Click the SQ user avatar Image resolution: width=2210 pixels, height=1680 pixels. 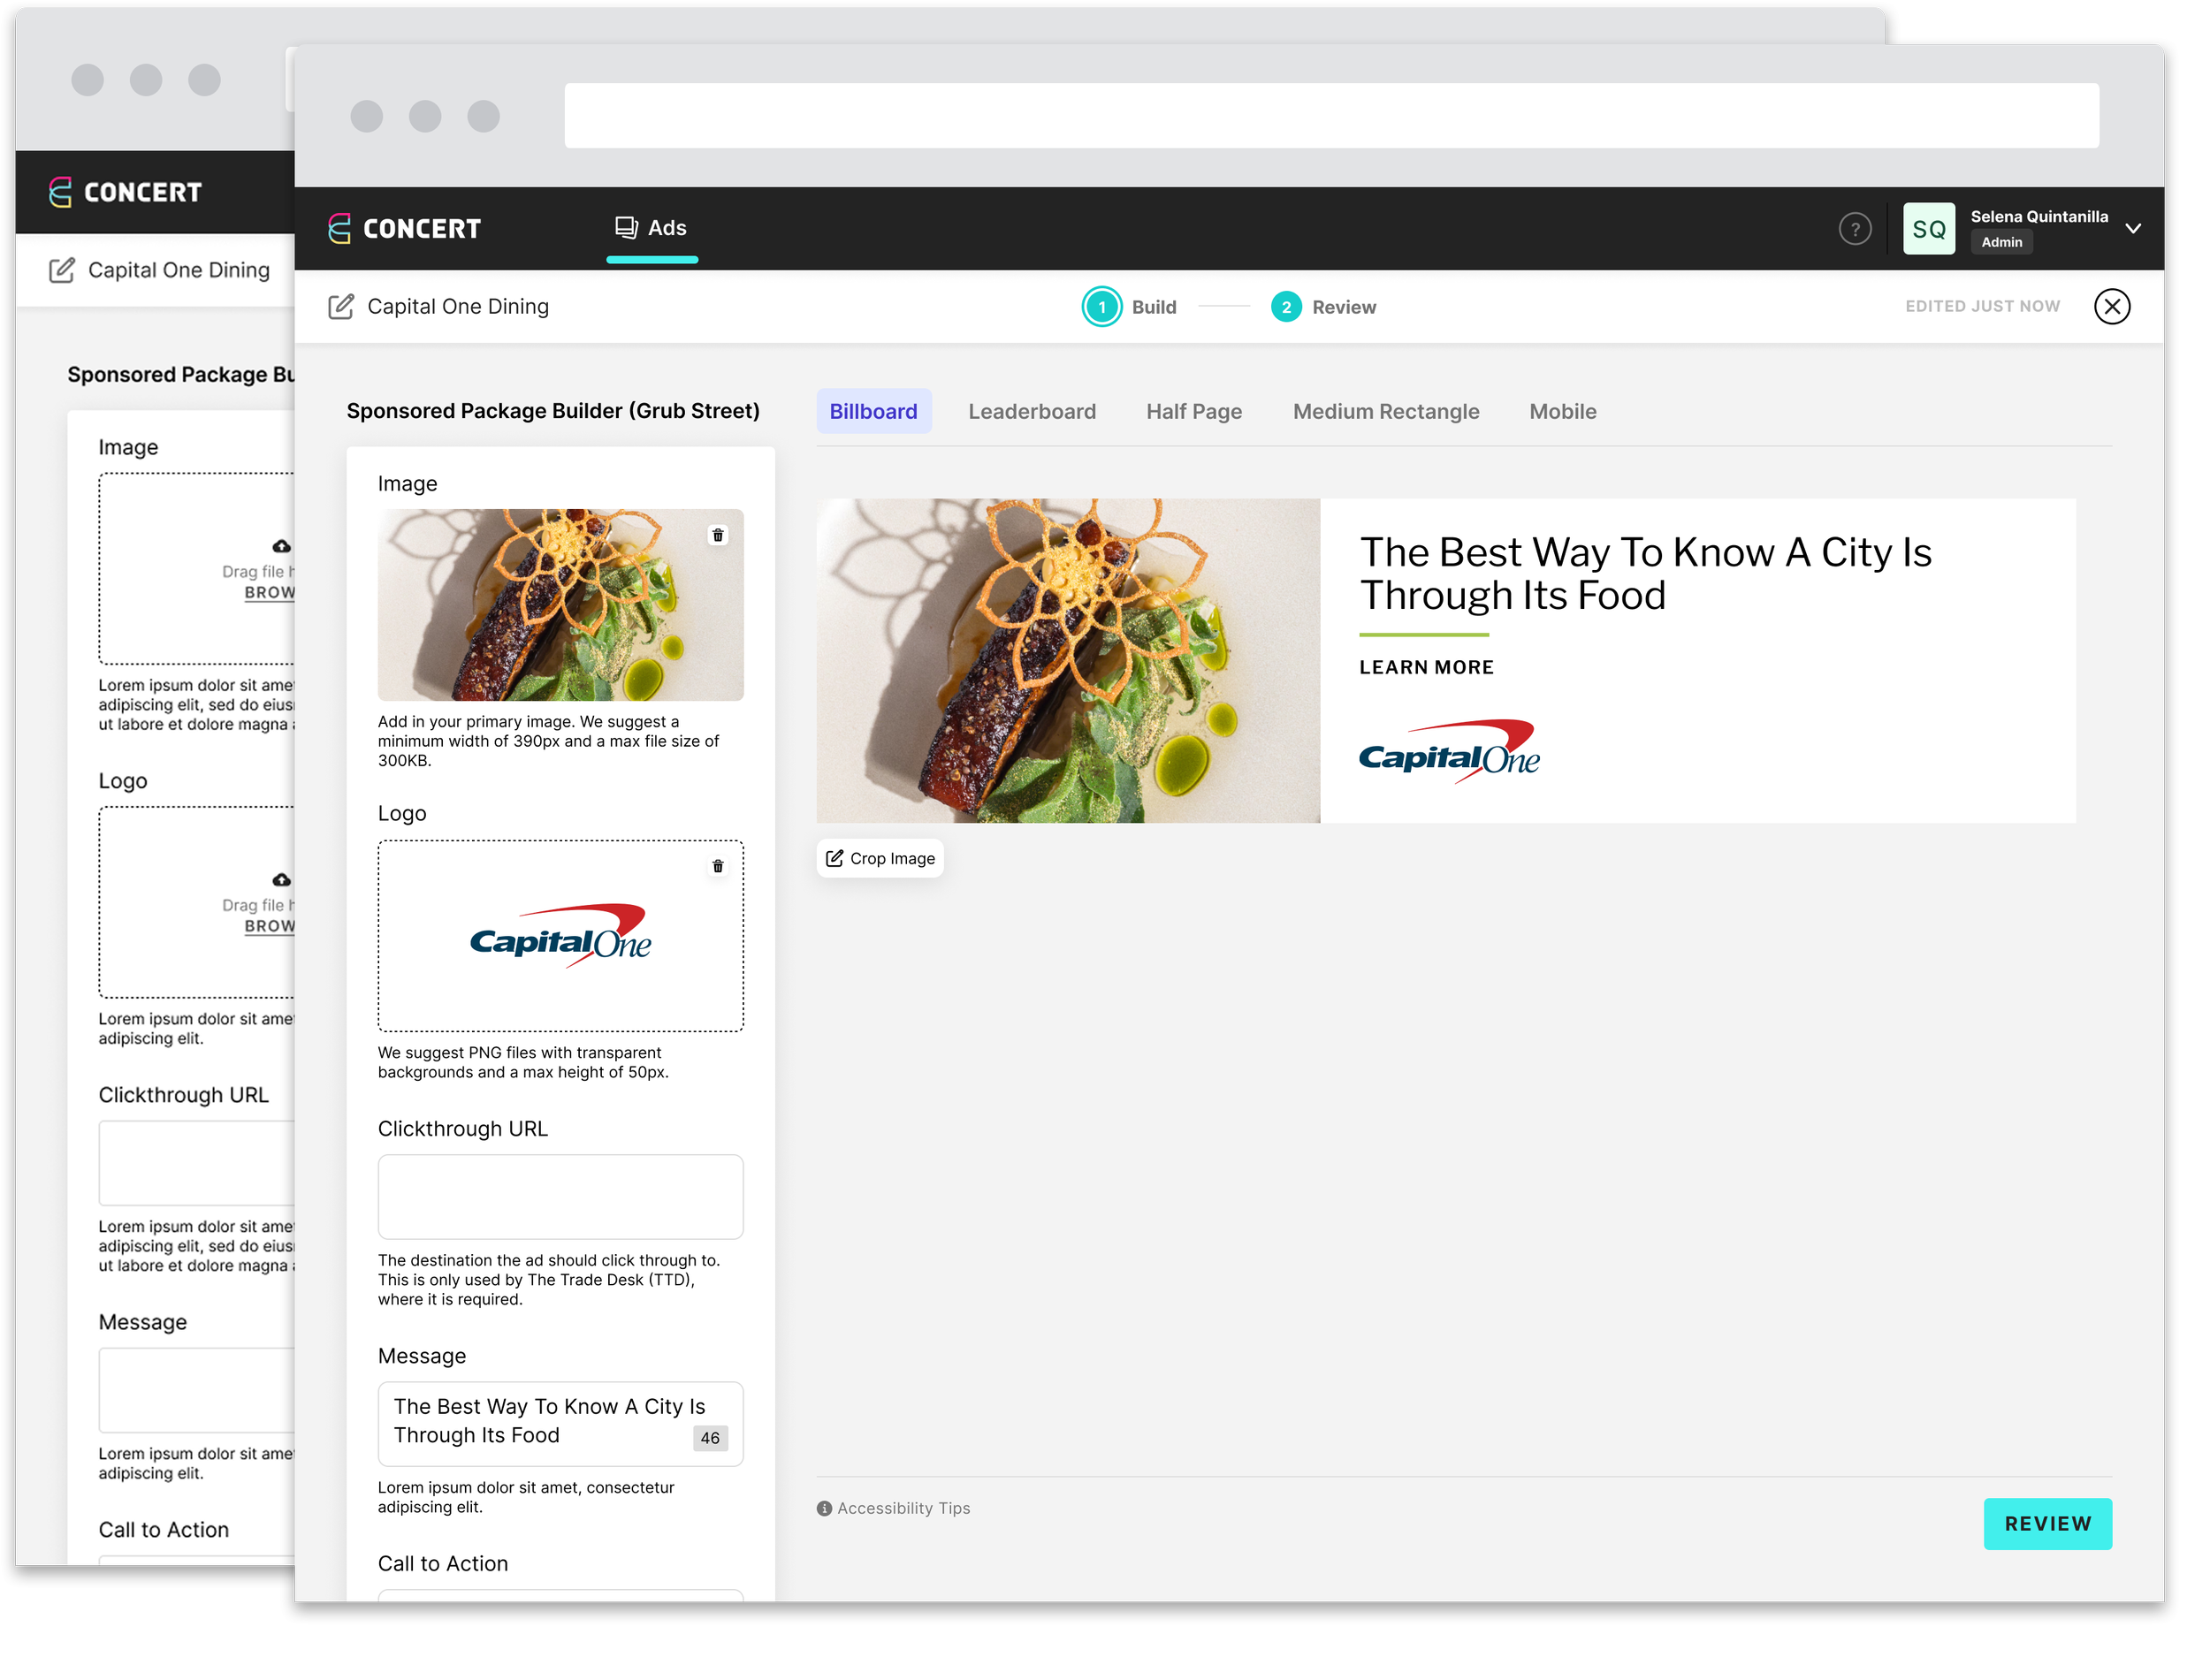click(1928, 229)
